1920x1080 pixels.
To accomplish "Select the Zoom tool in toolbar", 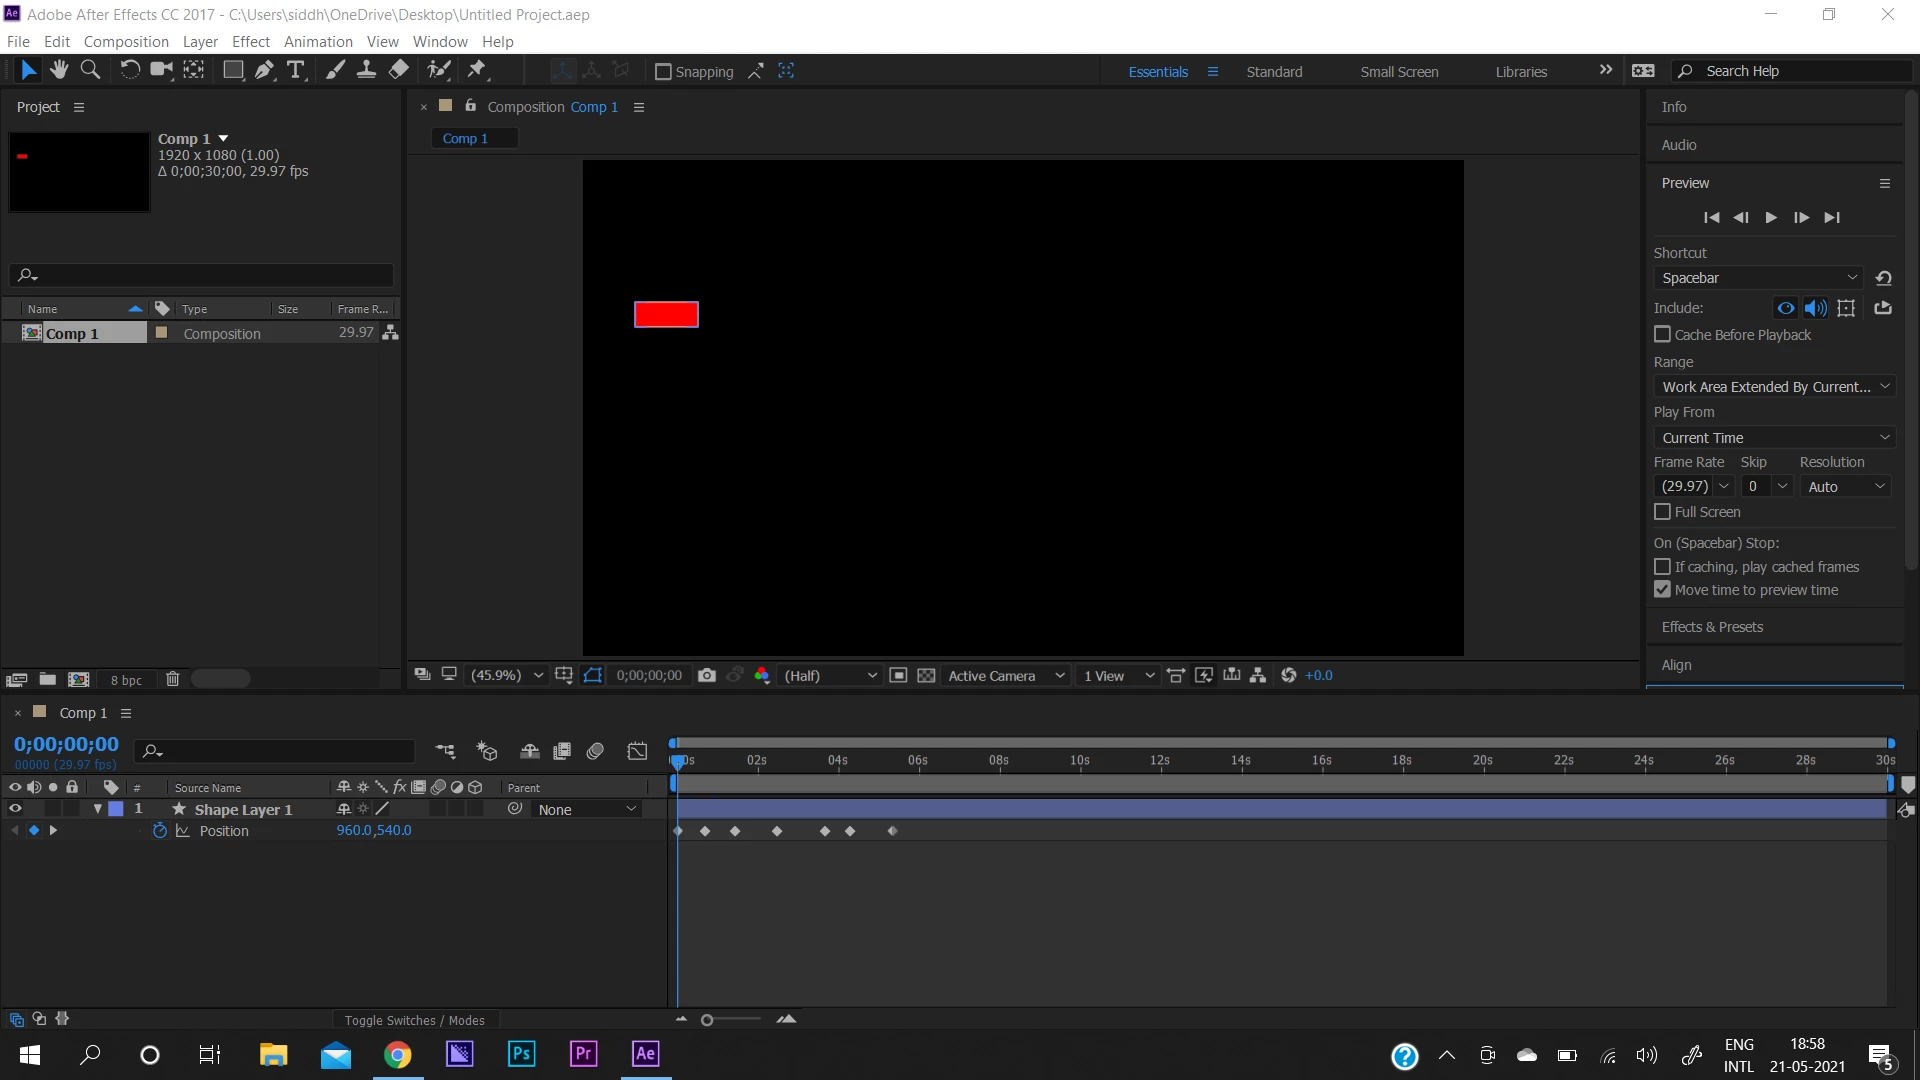I will (90, 70).
